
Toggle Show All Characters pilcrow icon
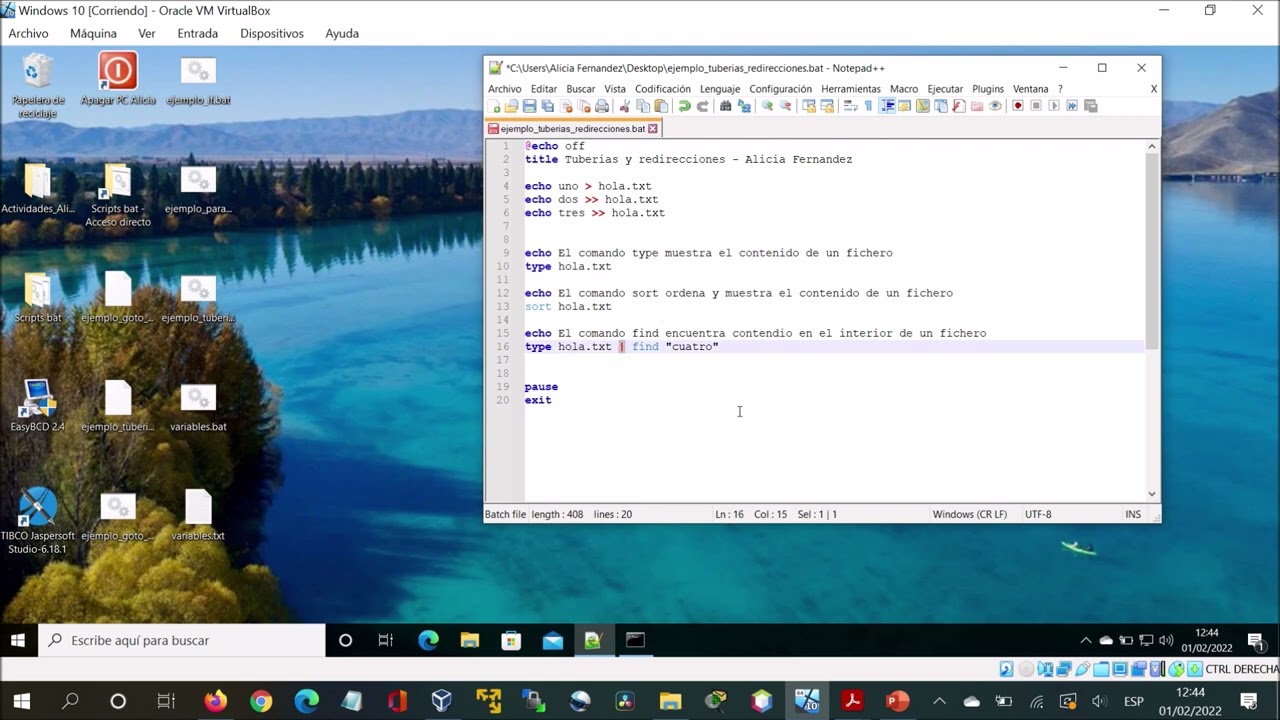(x=868, y=106)
